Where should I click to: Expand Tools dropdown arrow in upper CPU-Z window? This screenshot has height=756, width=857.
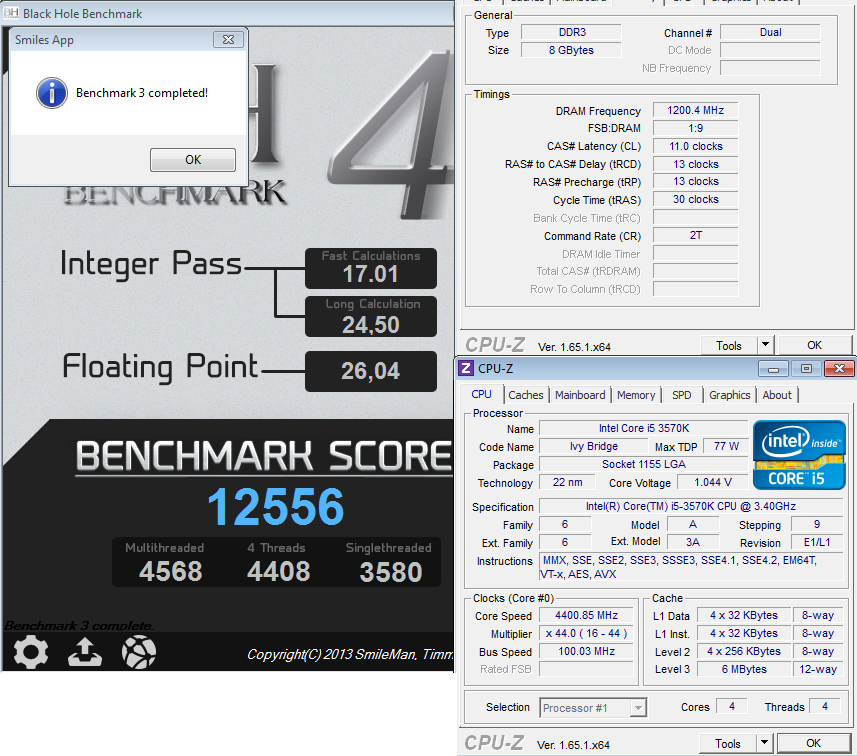[x=766, y=345]
